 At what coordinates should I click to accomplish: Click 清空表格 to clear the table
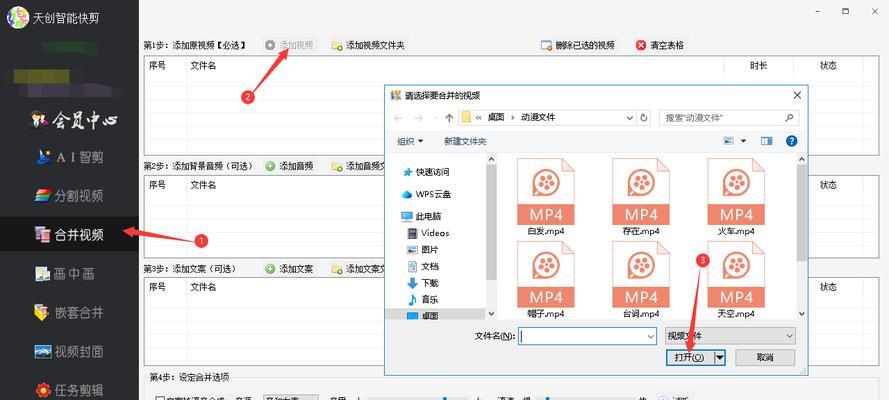[x=660, y=45]
